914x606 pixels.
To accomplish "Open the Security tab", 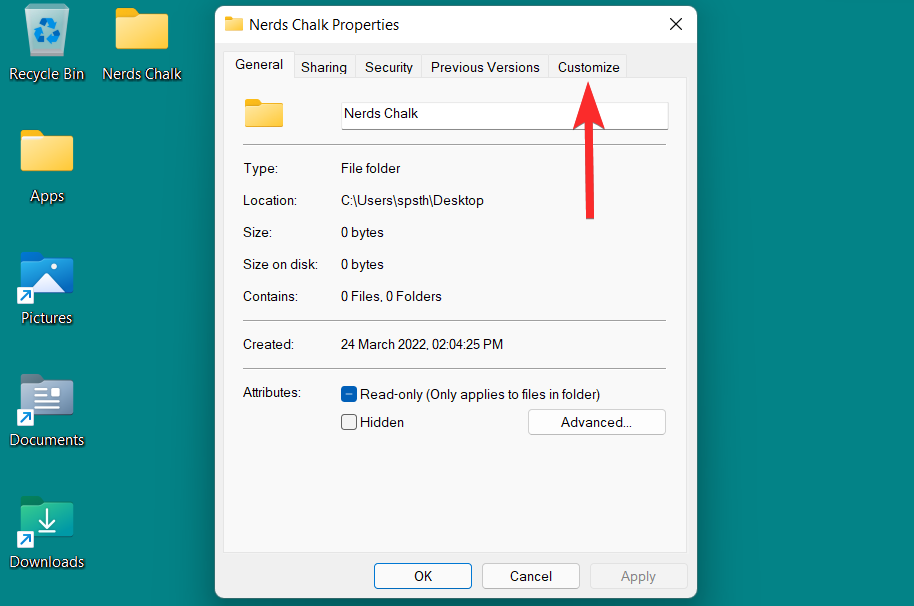I will [x=388, y=67].
